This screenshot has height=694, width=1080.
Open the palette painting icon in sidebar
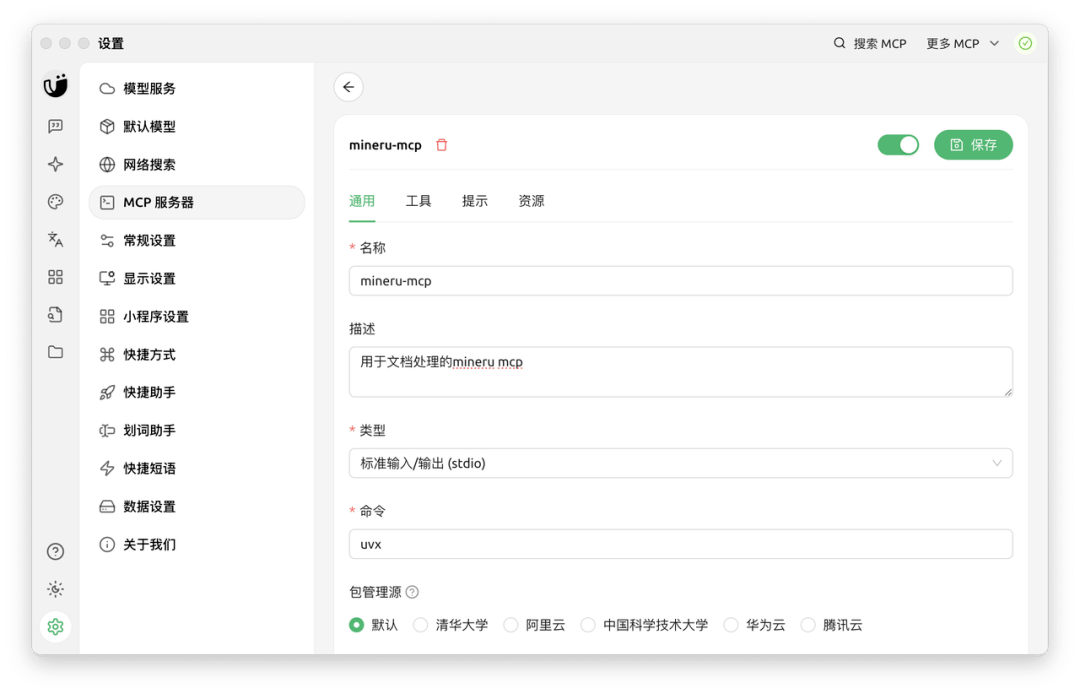pyautogui.click(x=56, y=202)
